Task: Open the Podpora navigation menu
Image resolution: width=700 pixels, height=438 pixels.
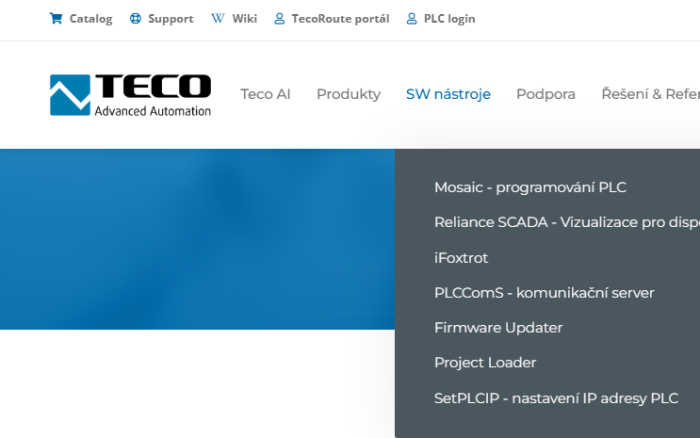Action: (546, 94)
